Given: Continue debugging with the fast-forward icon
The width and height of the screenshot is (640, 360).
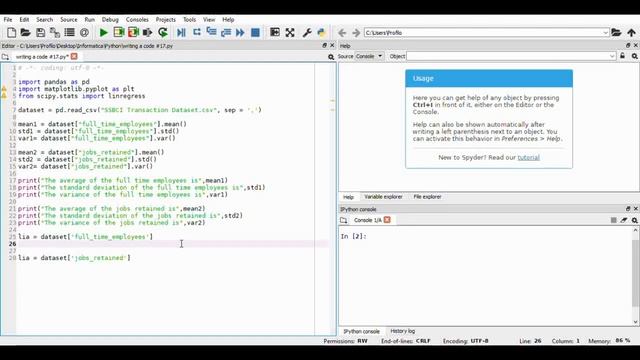Looking at the screenshot, I should 240,33.
